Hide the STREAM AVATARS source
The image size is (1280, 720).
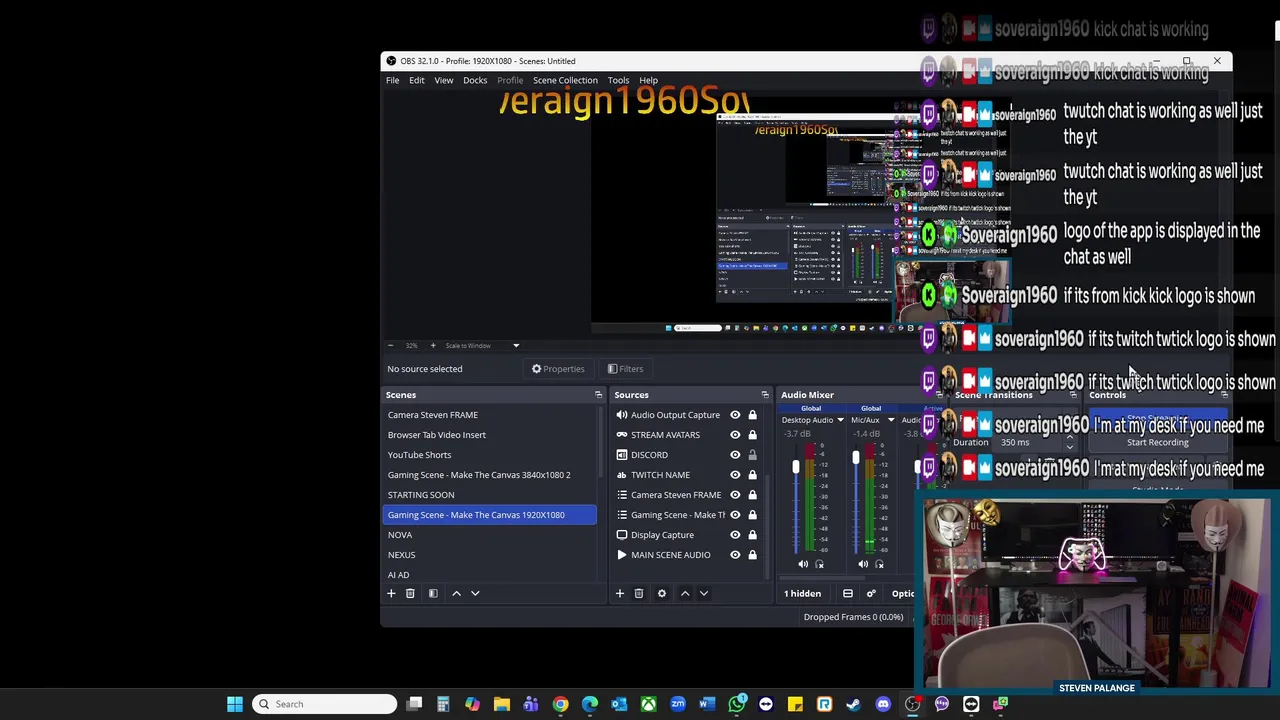(x=735, y=435)
